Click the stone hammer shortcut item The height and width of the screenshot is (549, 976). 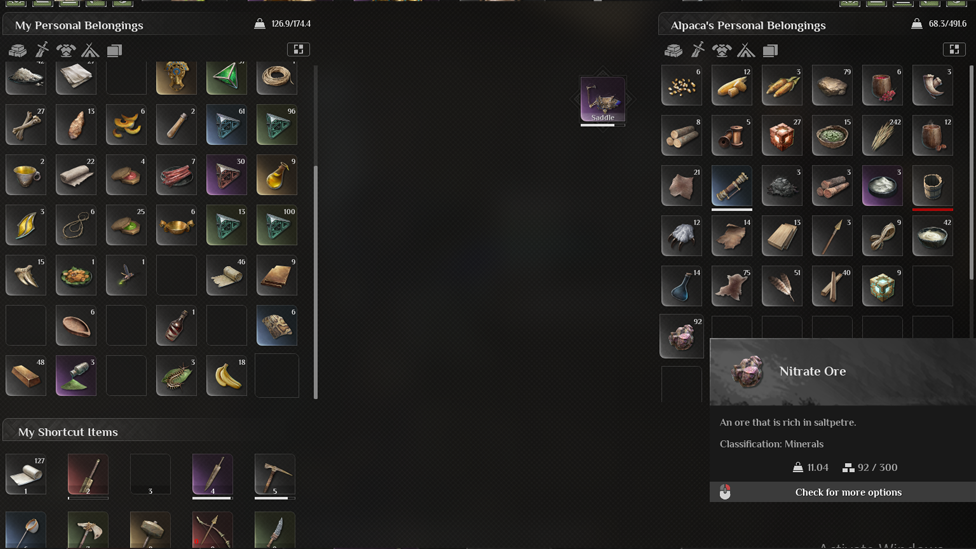(150, 530)
